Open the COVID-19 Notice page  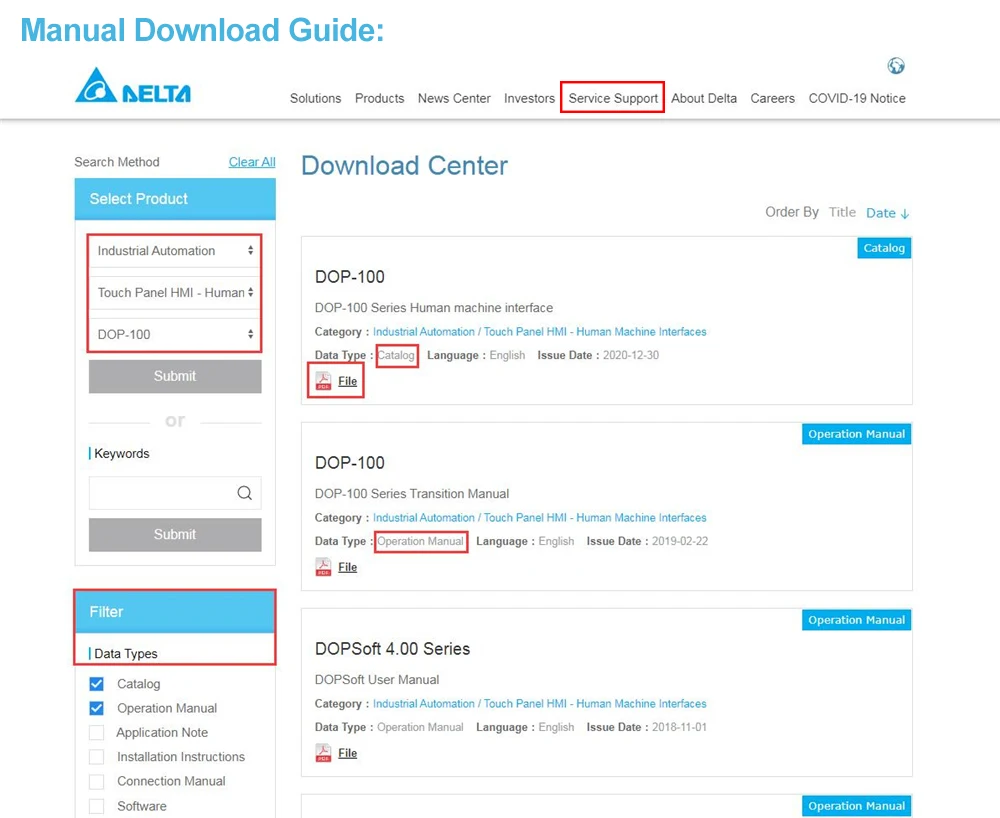pyautogui.click(x=857, y=98)
